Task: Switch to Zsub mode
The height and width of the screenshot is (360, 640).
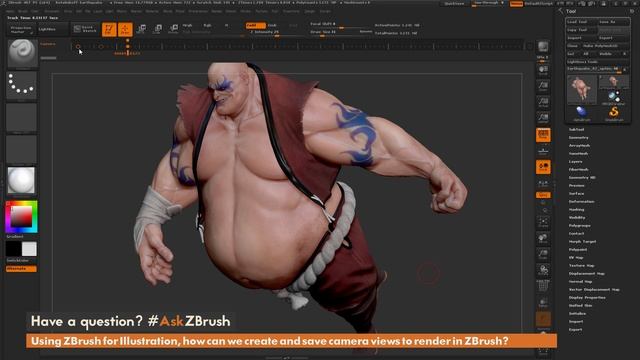Action: point(272,25)
